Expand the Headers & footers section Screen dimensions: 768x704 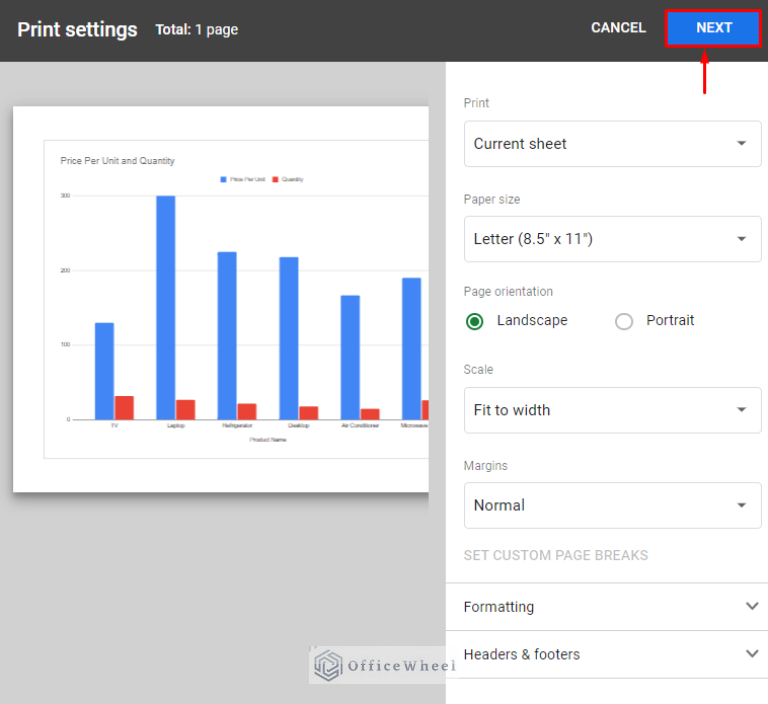pyautogui.click(x=607, y=654)
